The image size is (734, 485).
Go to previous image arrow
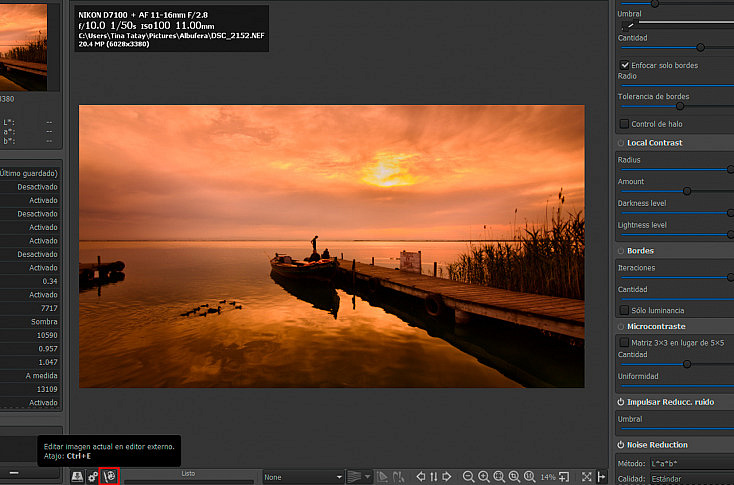(x=421, y=477)
